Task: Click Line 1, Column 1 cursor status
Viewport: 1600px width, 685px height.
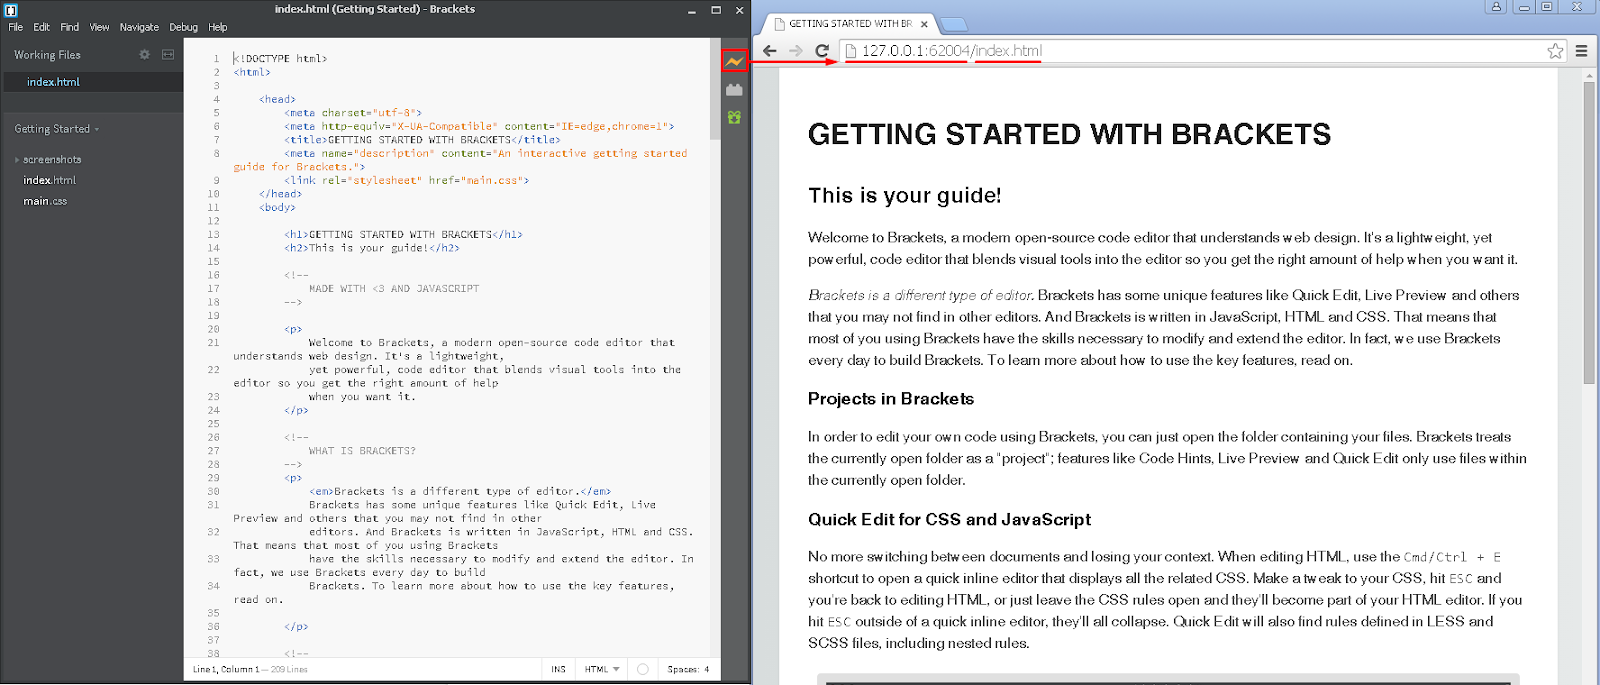Action: [225, 669]
